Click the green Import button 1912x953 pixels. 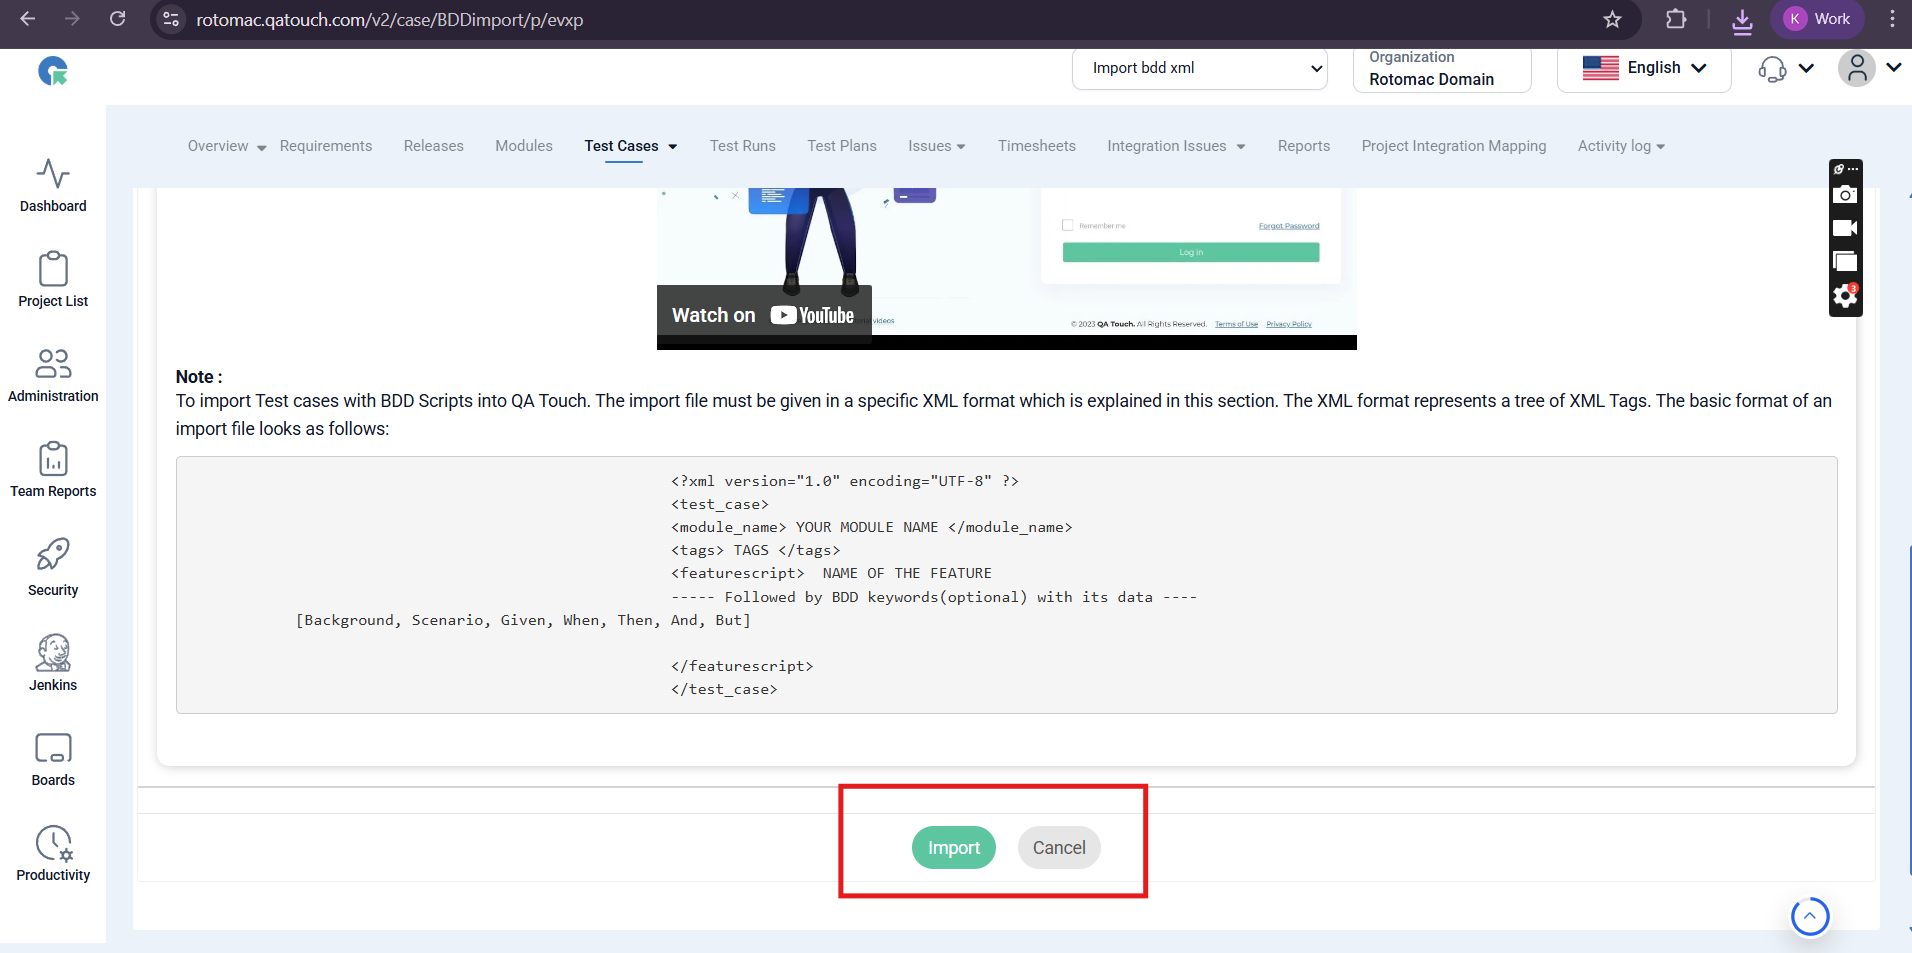tap(953, 848)
